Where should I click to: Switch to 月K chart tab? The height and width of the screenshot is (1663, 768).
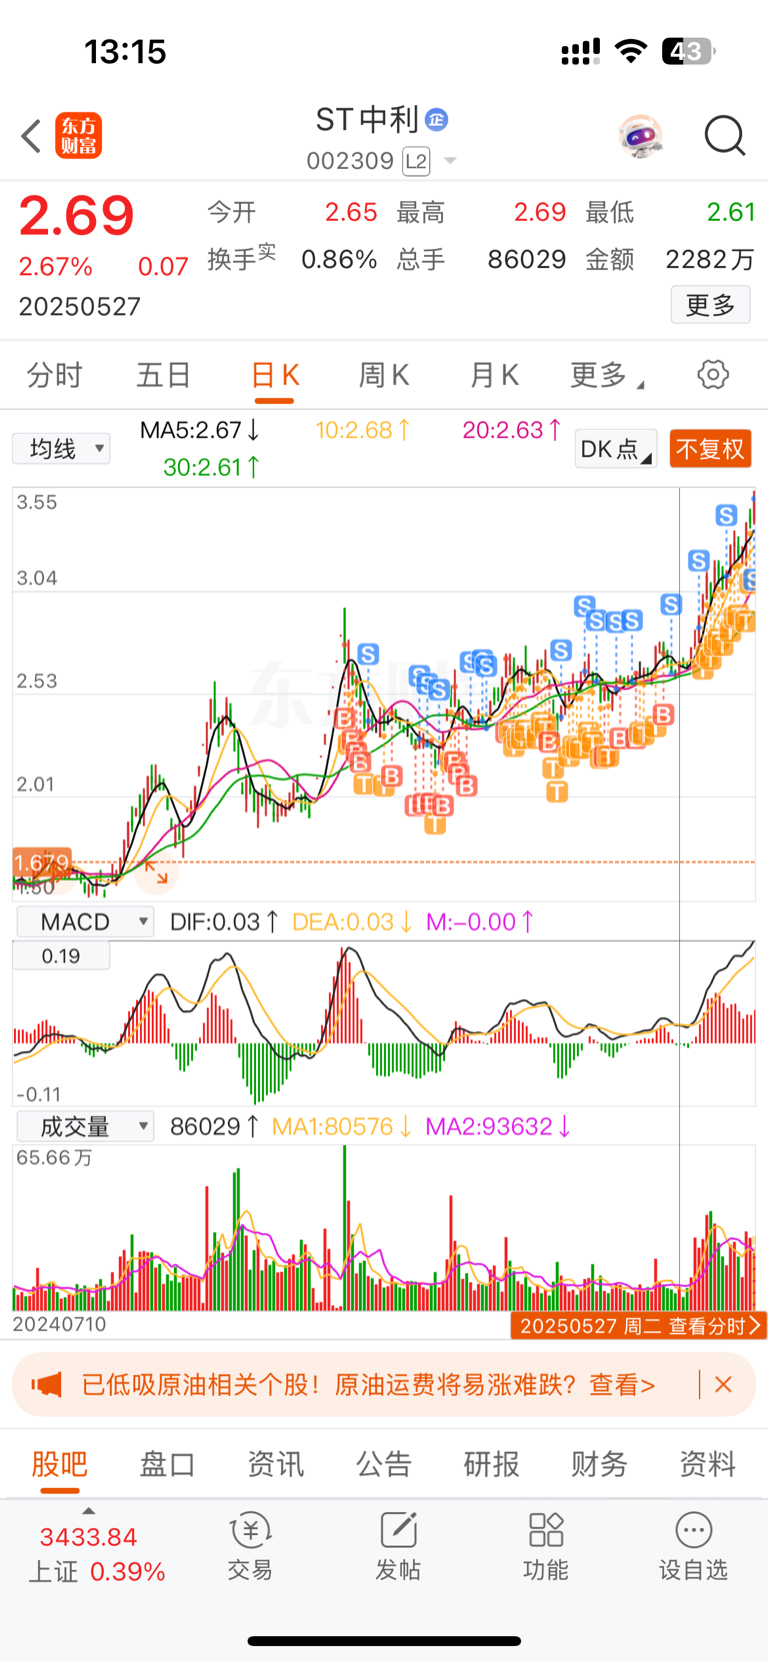click(494, 375)
